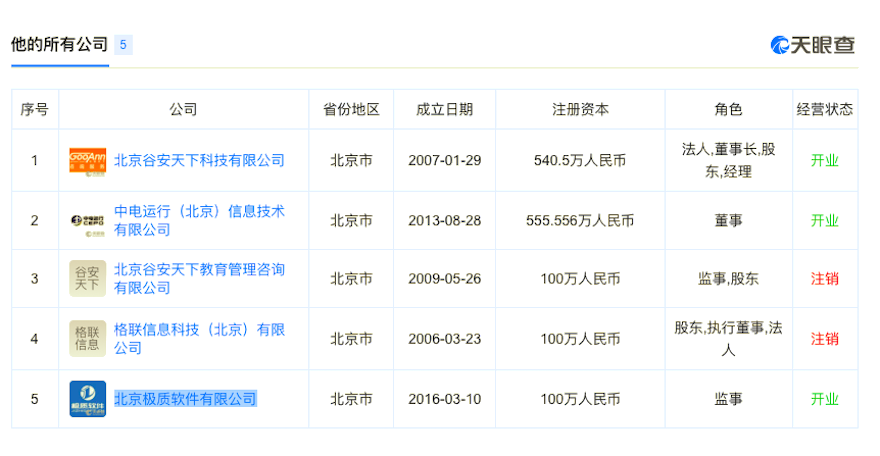Click the logo for 中电运行（北京）信息技术有限公司
The height and width of the screenshot is (456, 880).
pos(88,222)
